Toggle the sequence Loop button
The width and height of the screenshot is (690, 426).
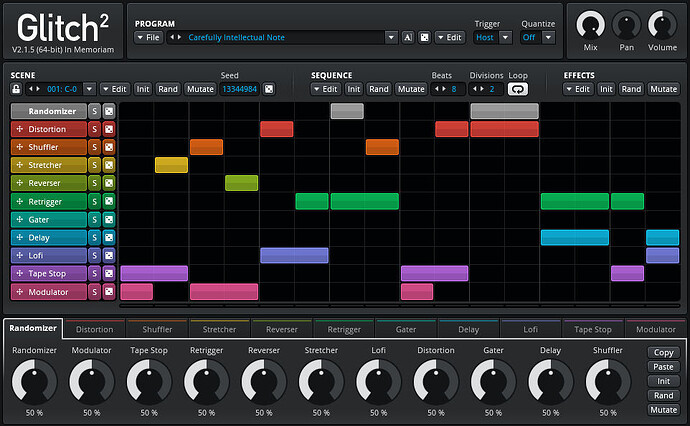coord(518,89)
